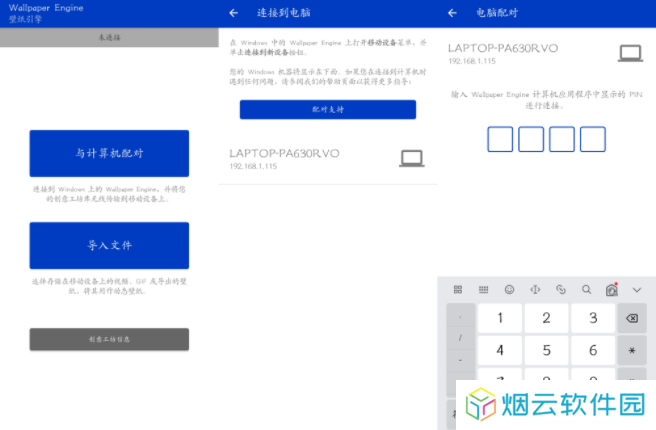Click the LAPTOP-PA630RVO name on the 电脑配对 screen
The image size is (656, 430).
(x=503, y=48)
